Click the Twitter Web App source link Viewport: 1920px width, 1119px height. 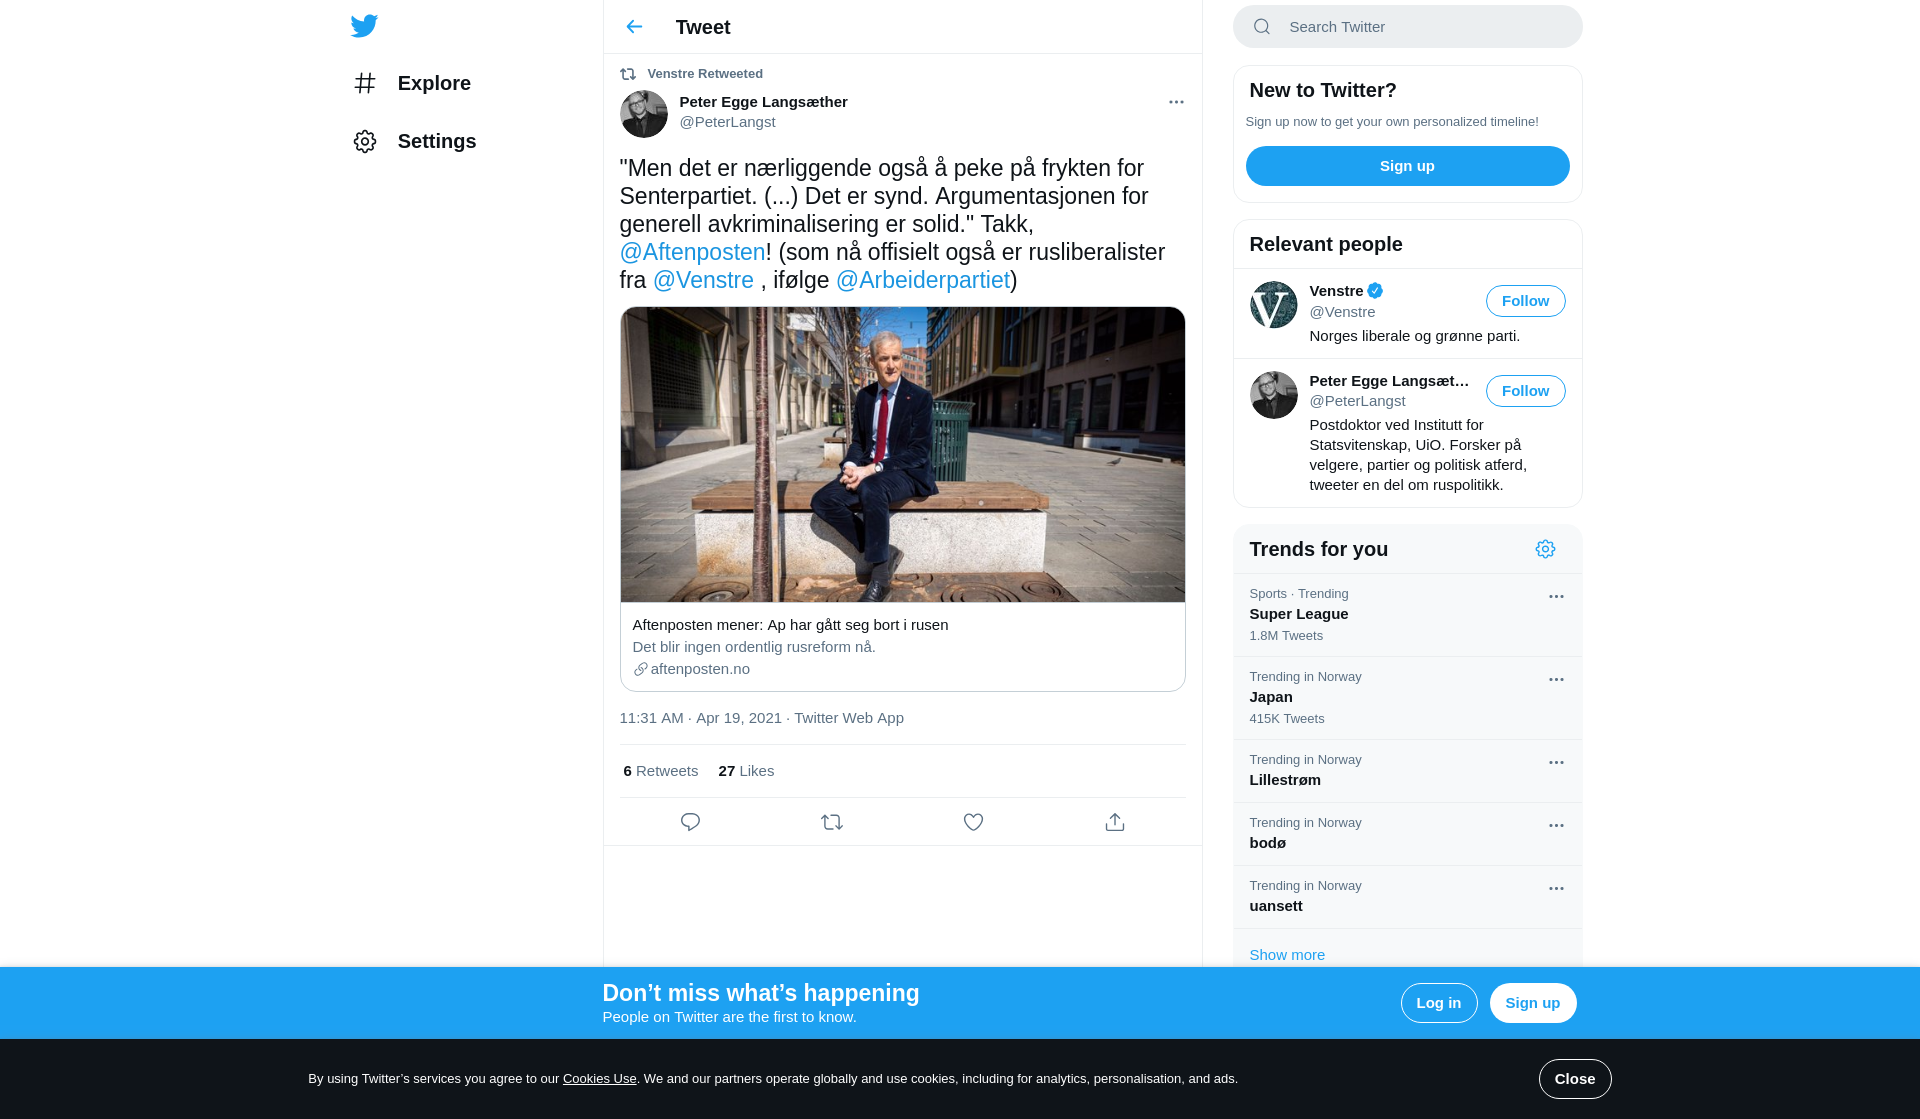849,718
